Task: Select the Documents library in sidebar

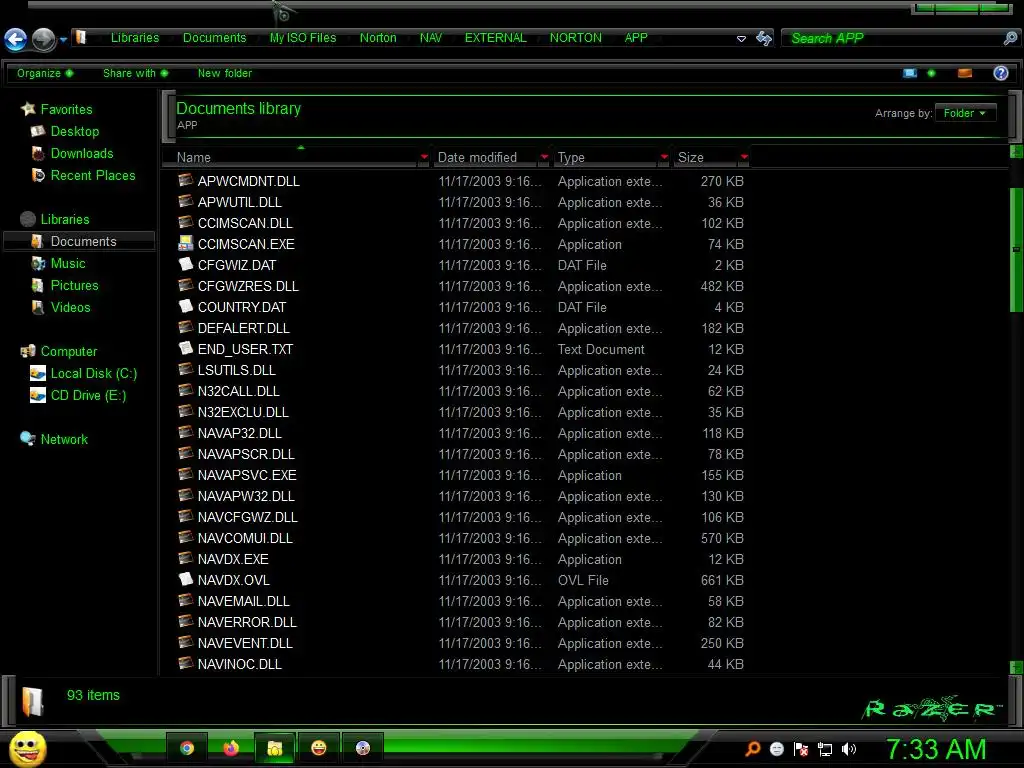Action: point(79,241)
